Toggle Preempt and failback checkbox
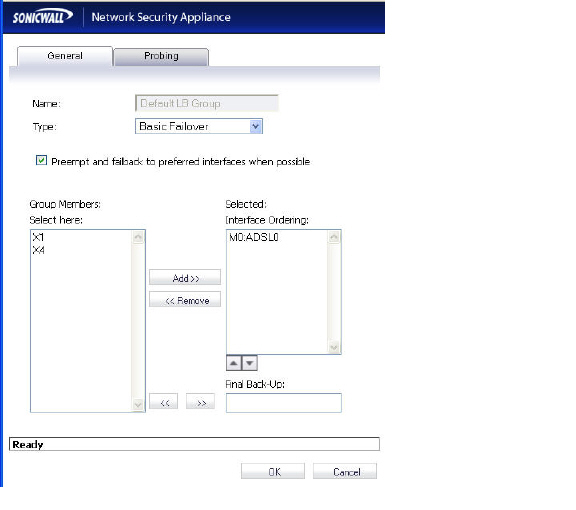The width and height of the screenshot is (576, 510). (x=41, y=161)
